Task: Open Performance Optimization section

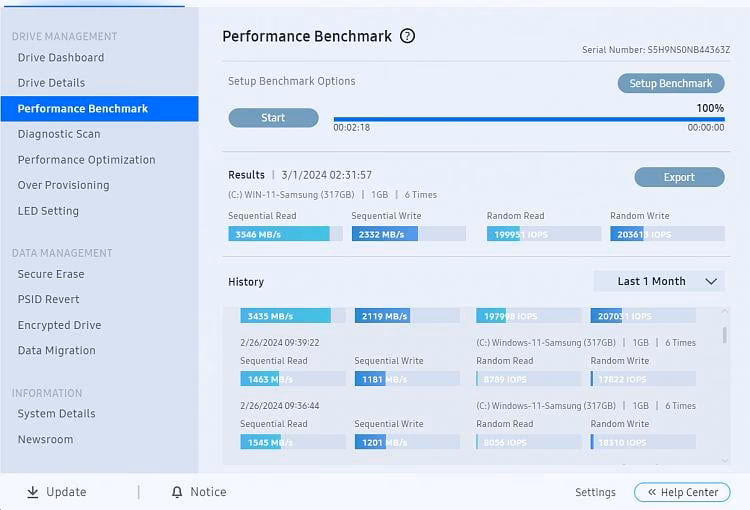Action: click(86, 160)
